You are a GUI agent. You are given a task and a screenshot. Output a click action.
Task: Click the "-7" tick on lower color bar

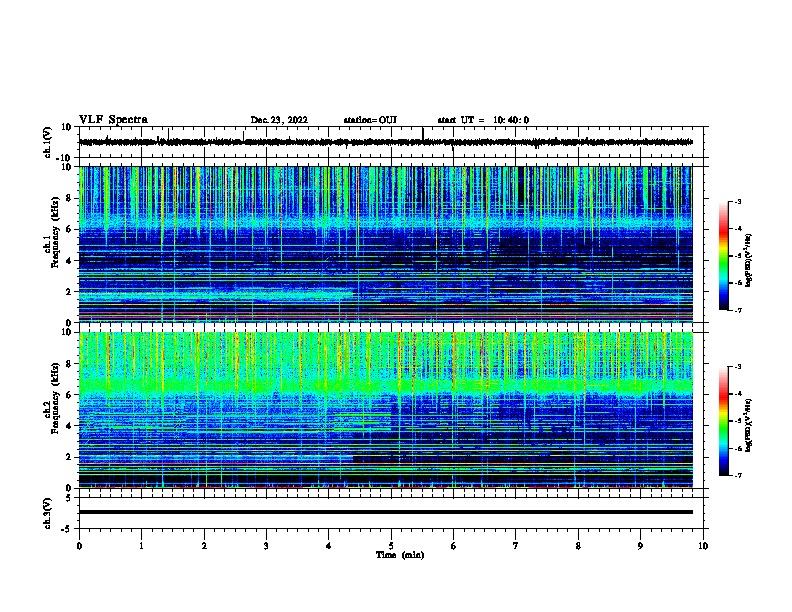click(738, 475)
